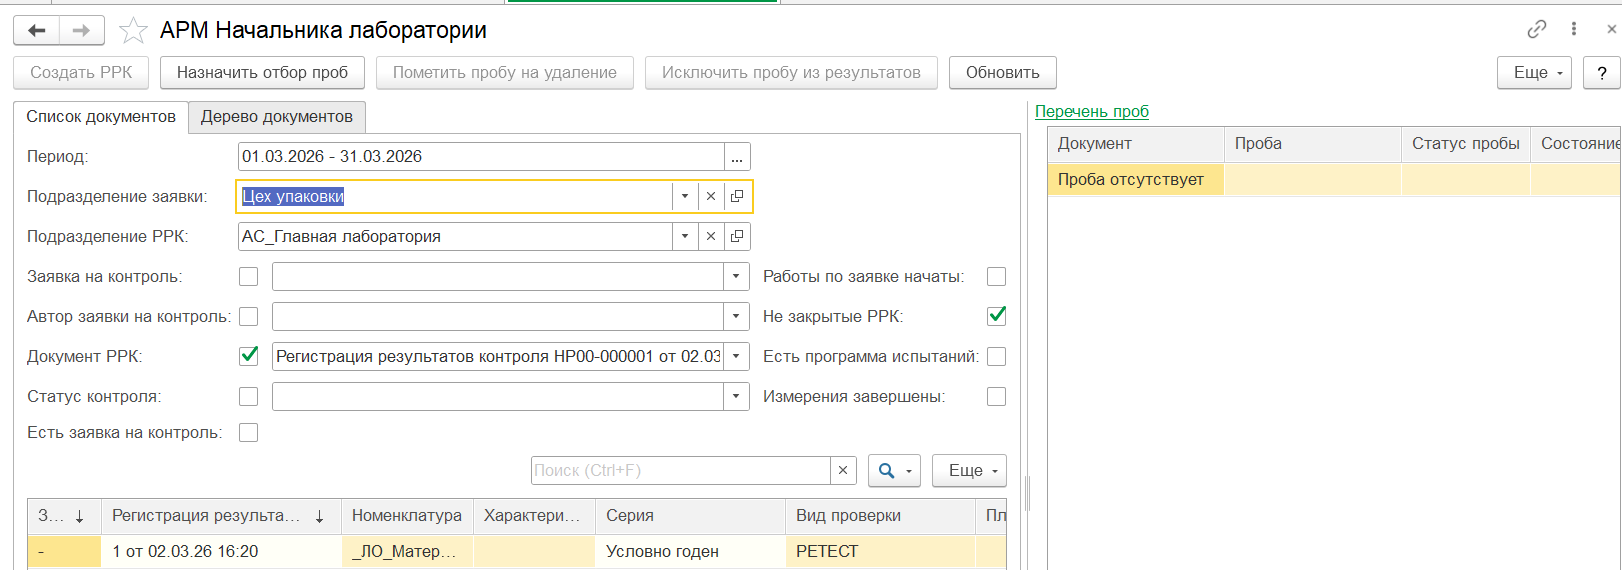1622x577 pixels.
Task: Tick the Работы по заявке начаты checkbox
Action: tap(997, 277)
